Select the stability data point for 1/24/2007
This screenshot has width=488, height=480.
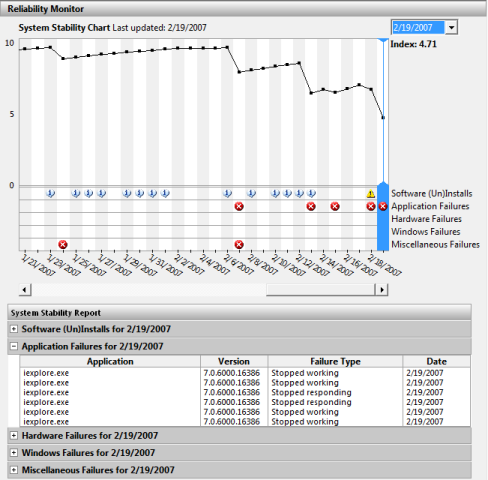point(63,59)
